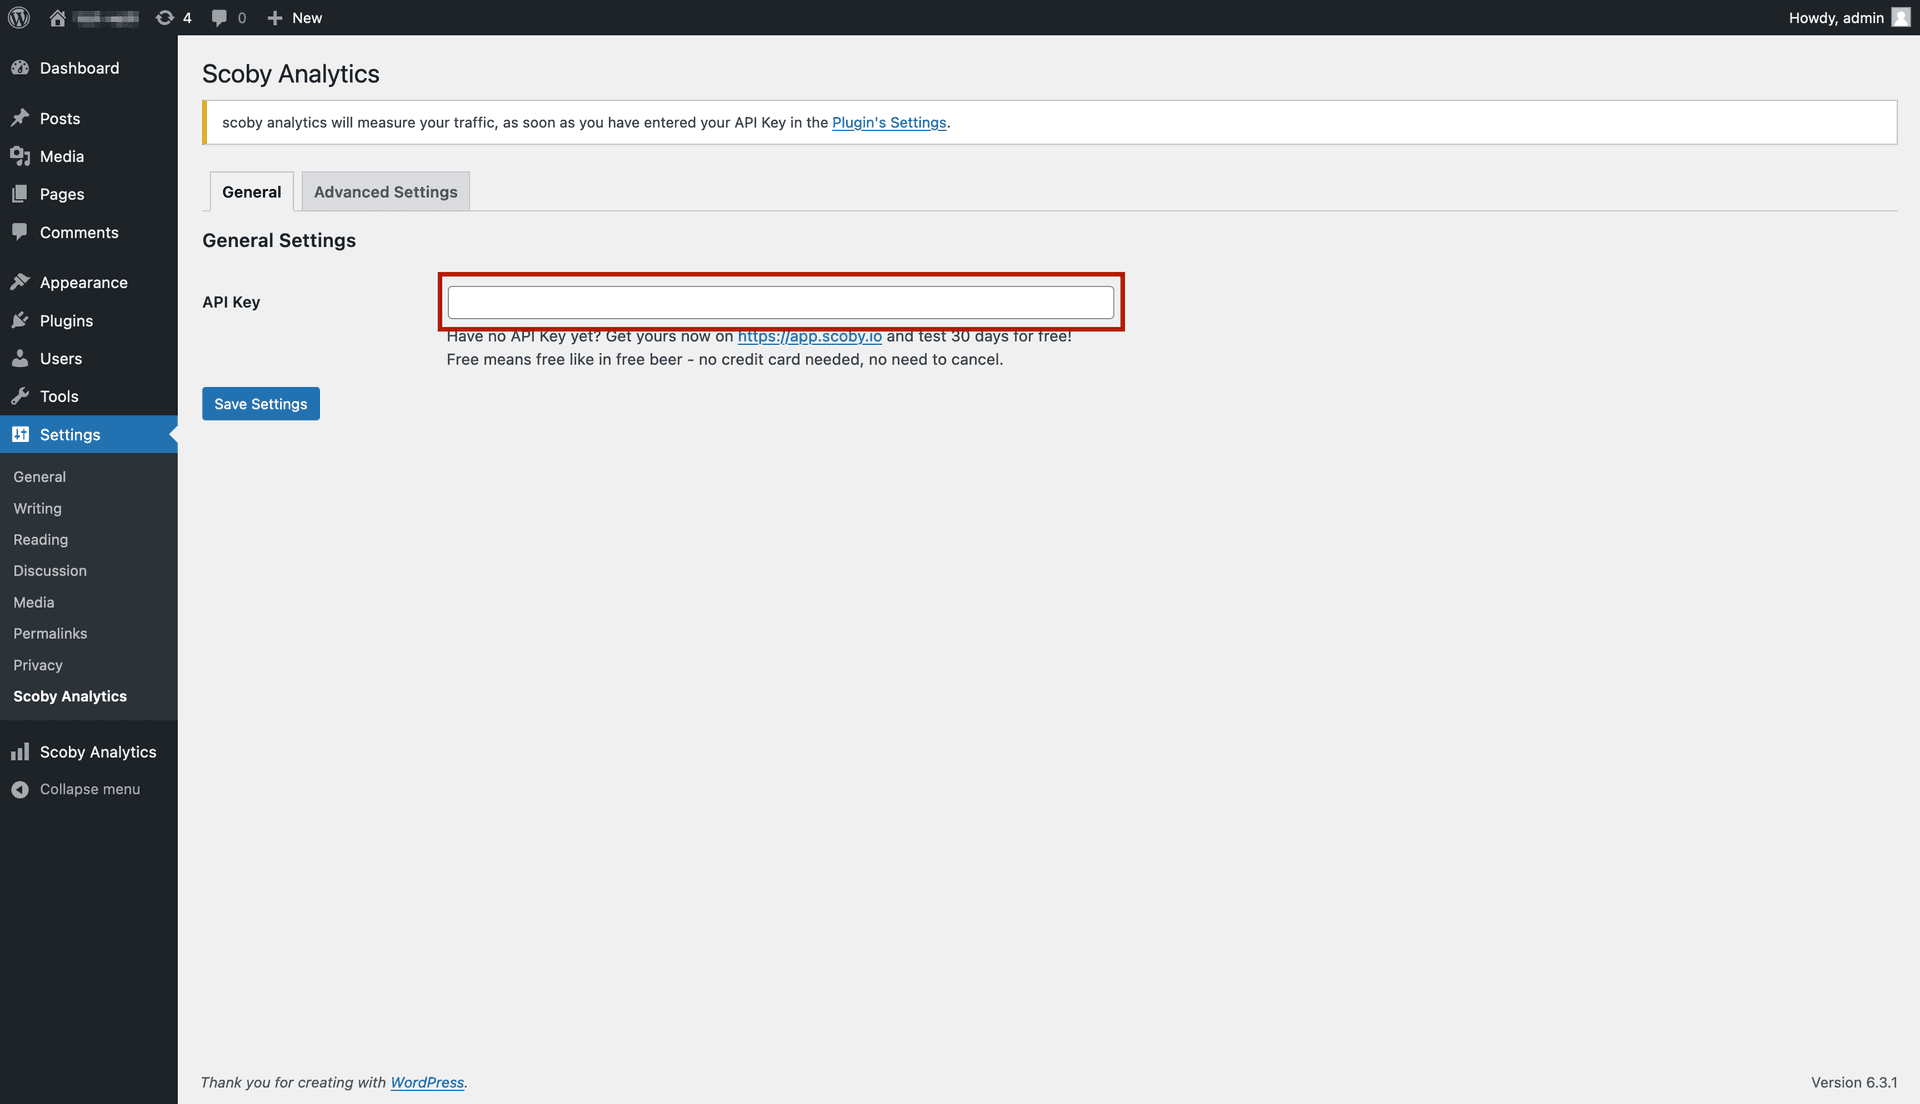Switch to the General tab
Viewport: 1920px width, 1104px height.
(x=252, y=192)
